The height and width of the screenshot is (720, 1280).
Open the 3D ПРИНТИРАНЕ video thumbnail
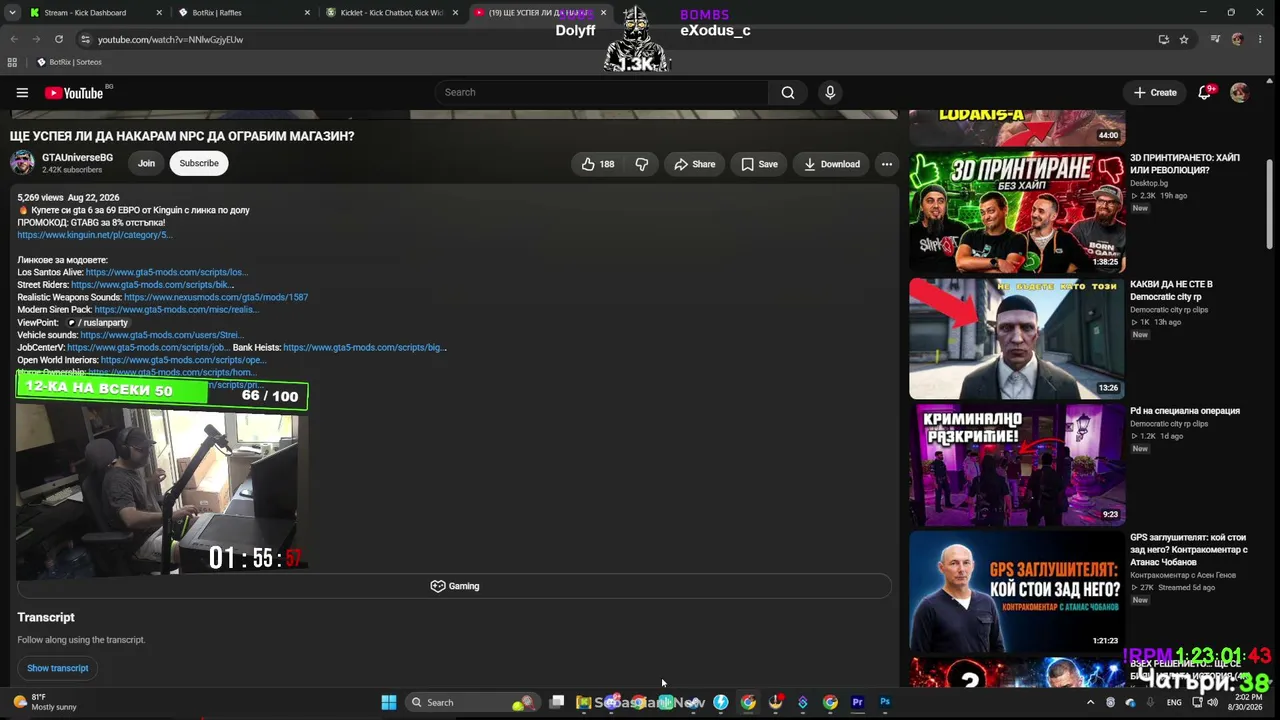(1017, 212)
